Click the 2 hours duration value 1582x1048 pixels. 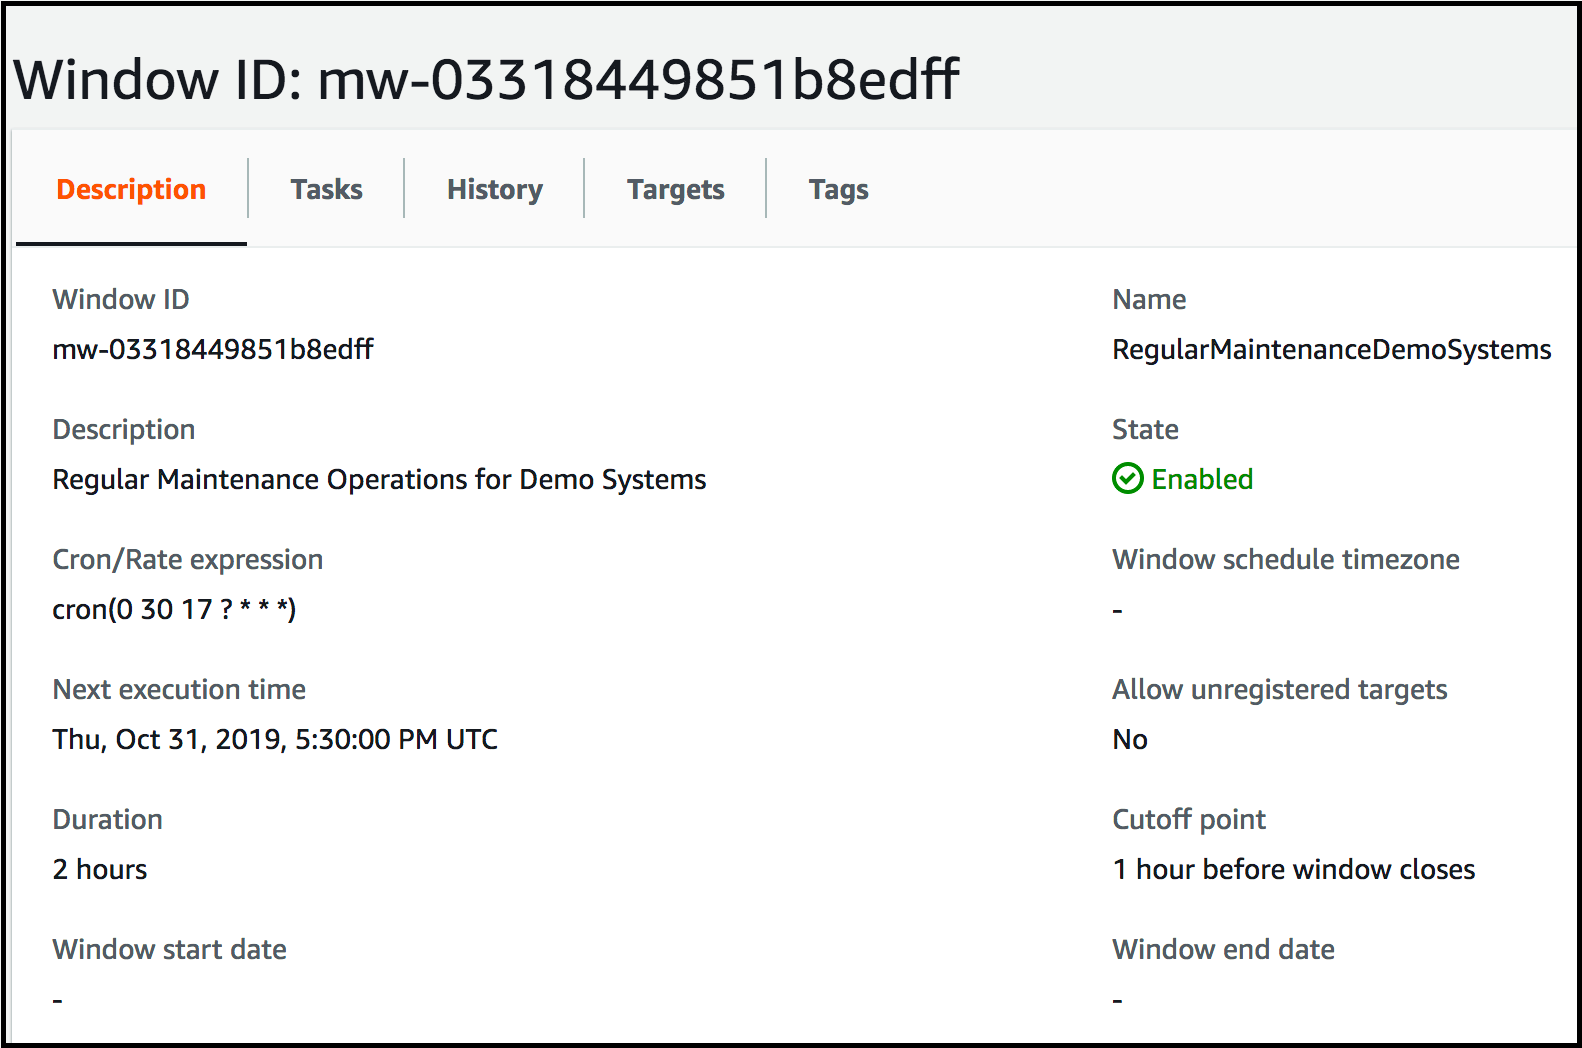click(x=100, y=869)
